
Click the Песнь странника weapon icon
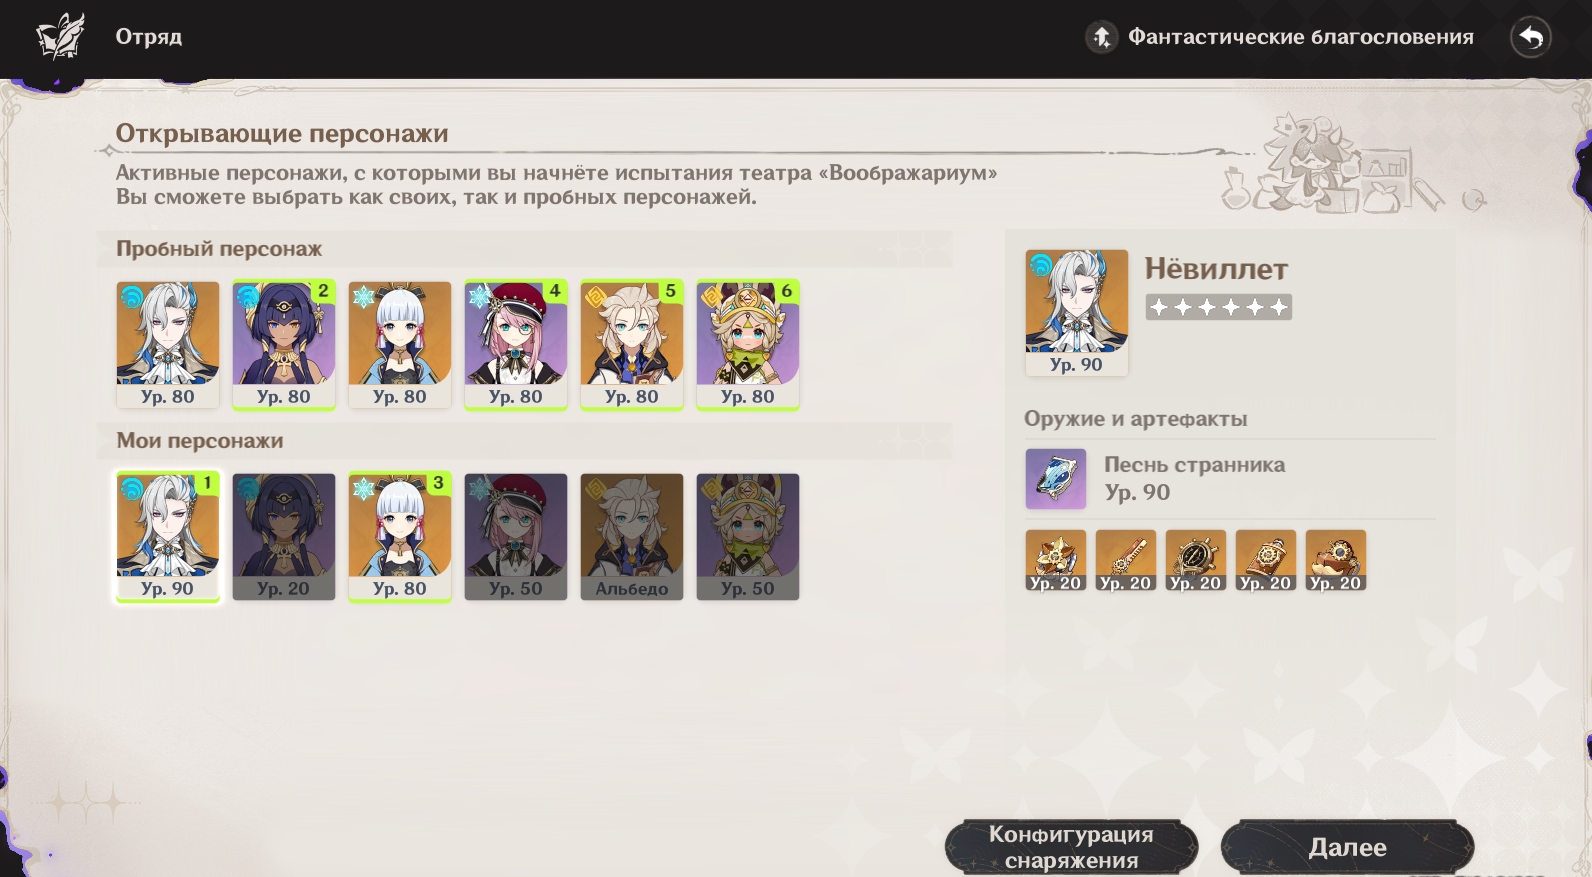(x=1055, y=479)
